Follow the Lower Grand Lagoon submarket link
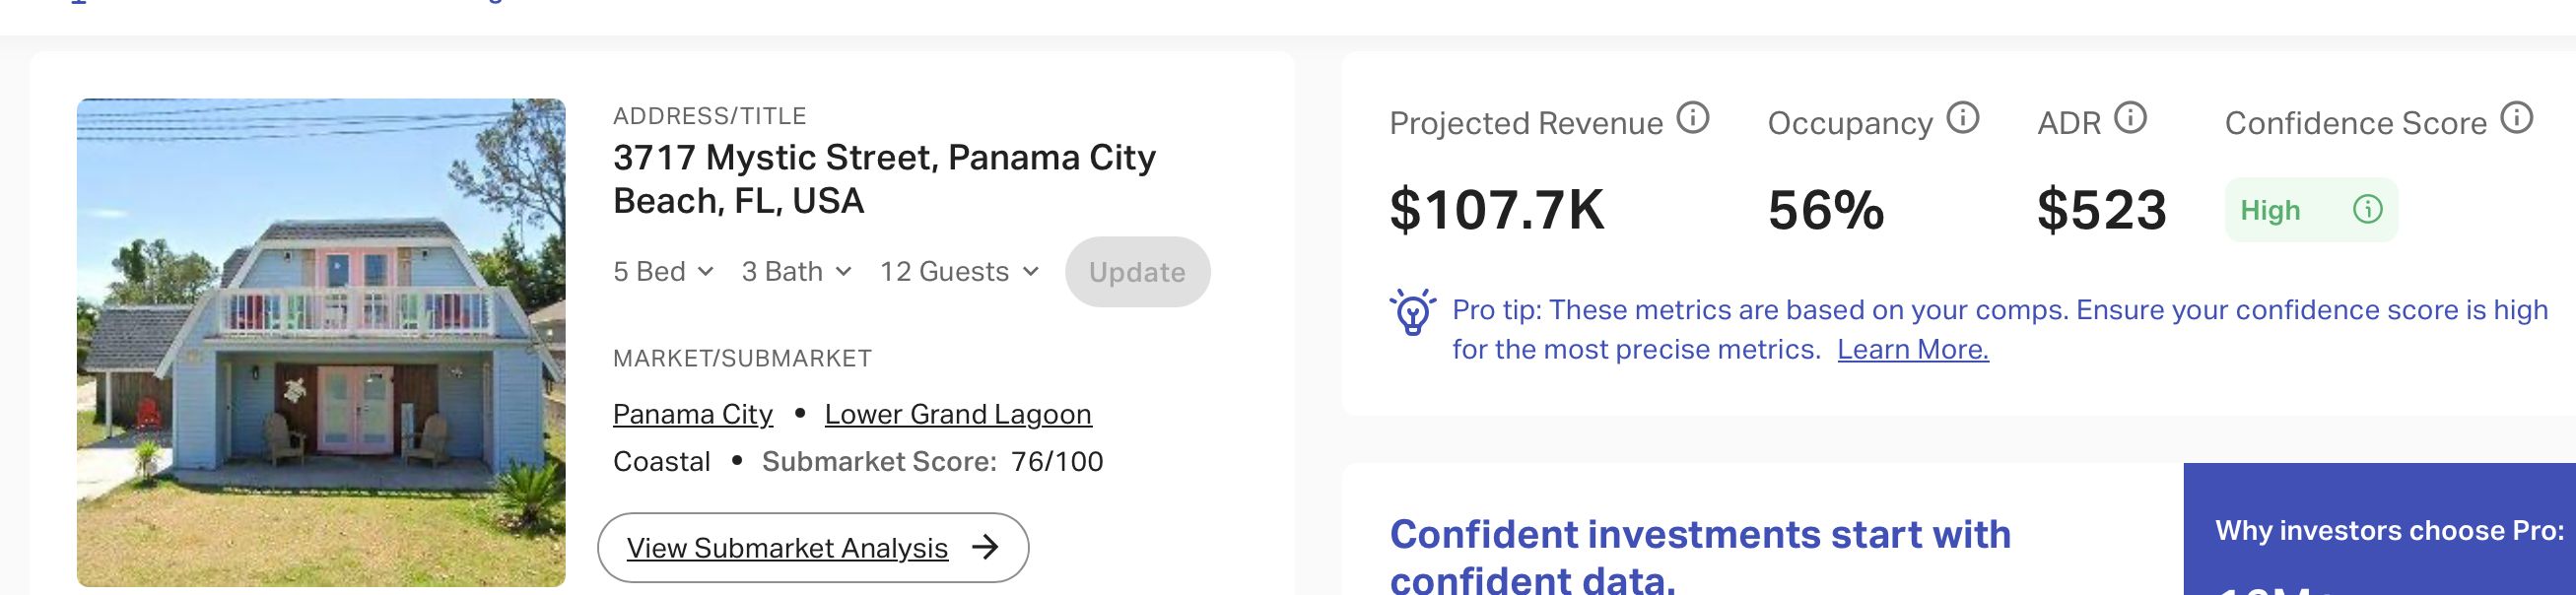 tap(957, 414)
